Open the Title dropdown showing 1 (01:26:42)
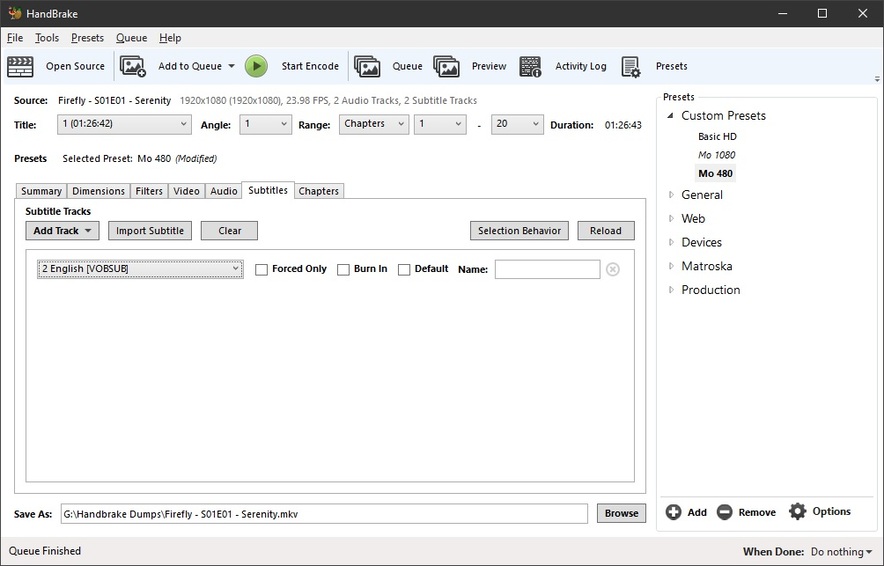The height and width of the screenshot is (566, 884). (x=124, y=124)
